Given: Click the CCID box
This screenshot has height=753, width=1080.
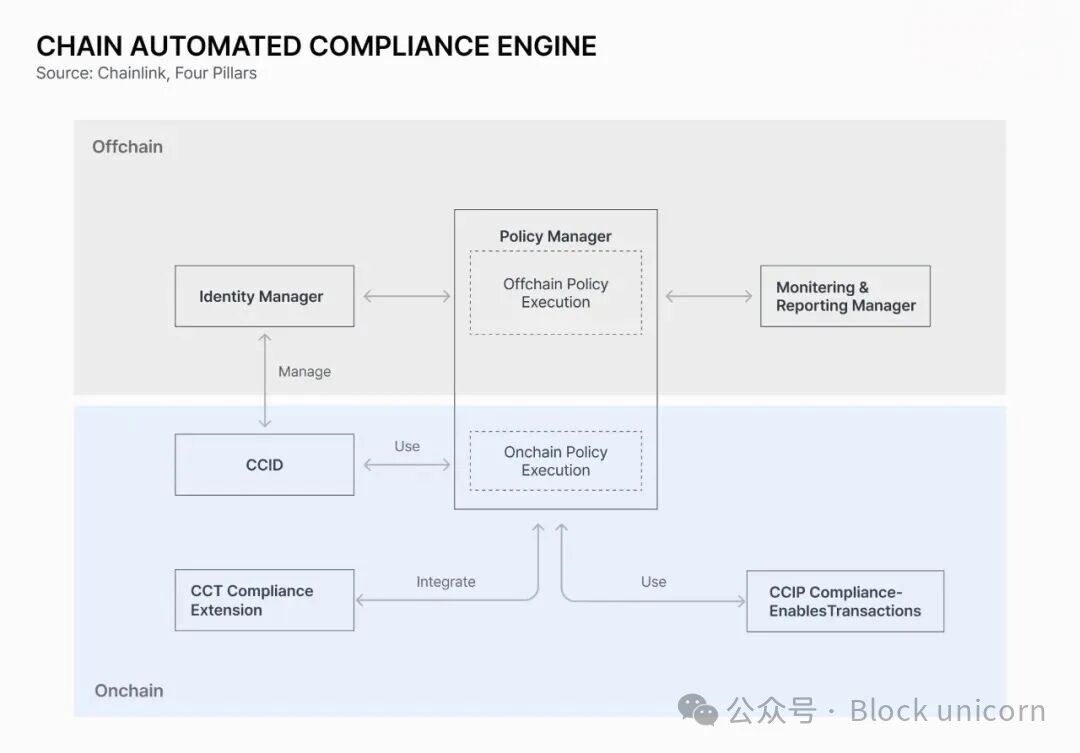Looking at the screenshot, I should point(264,464).
